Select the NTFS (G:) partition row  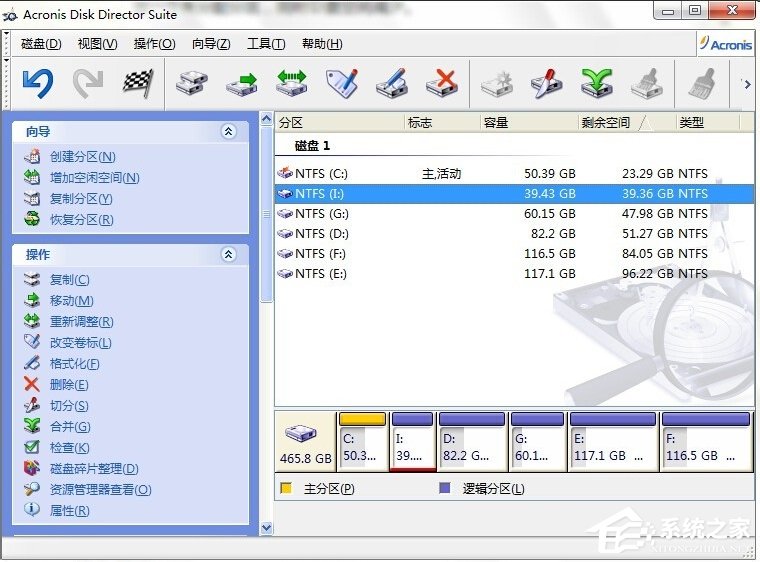coord(322,214)
